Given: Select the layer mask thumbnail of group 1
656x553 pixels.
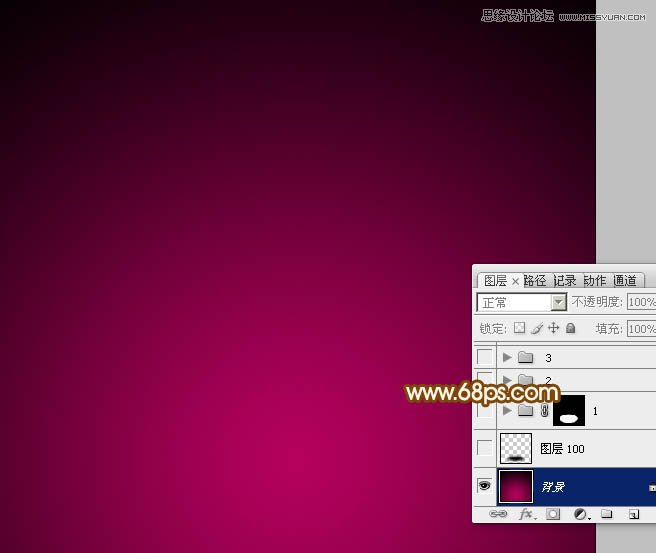Looking at the screenshot, I should point(569,410).
